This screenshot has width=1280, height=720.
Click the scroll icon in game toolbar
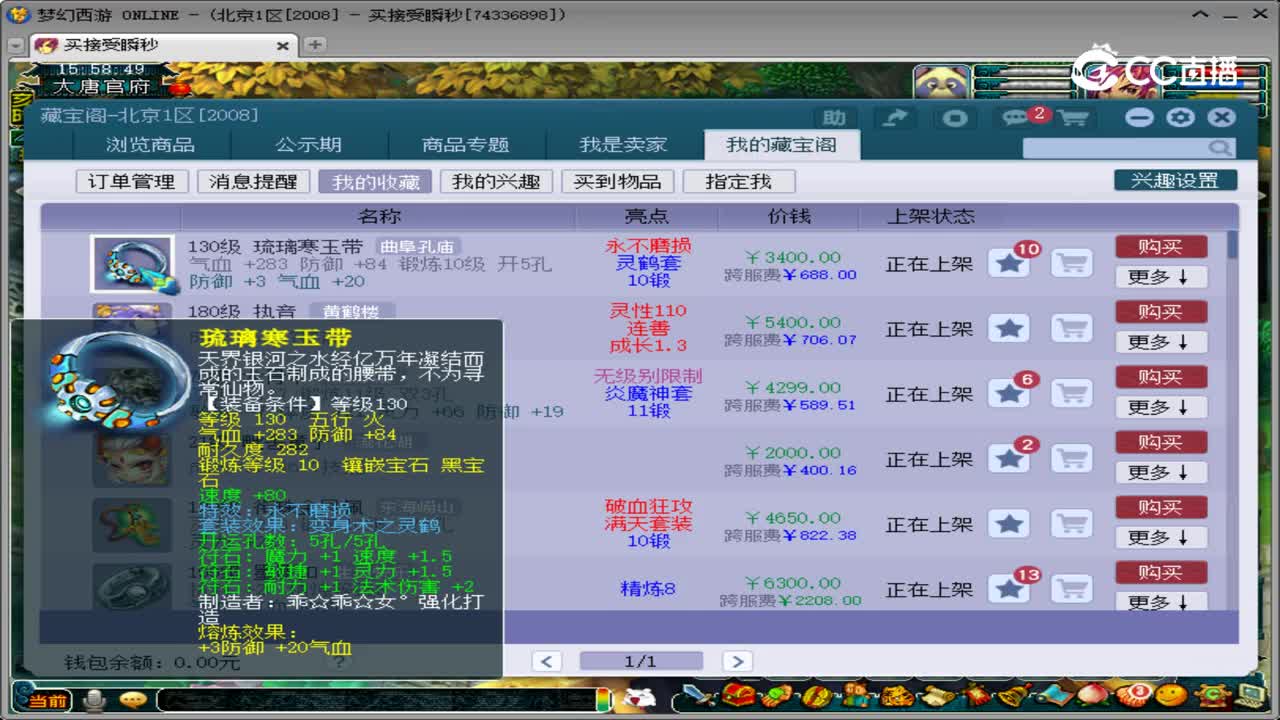pyautogui.click(x=936, y=694)
